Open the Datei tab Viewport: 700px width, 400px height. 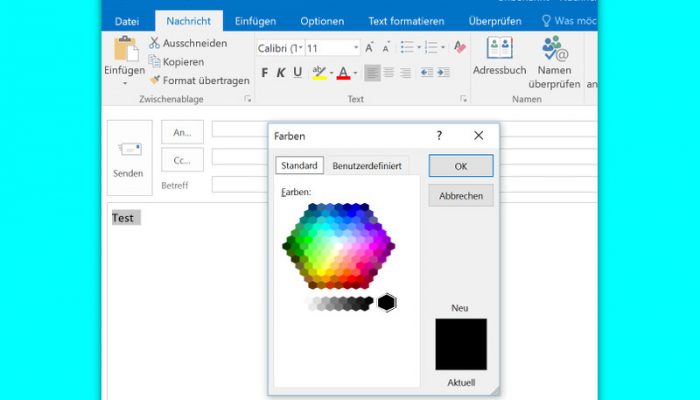tap(127, 21)
